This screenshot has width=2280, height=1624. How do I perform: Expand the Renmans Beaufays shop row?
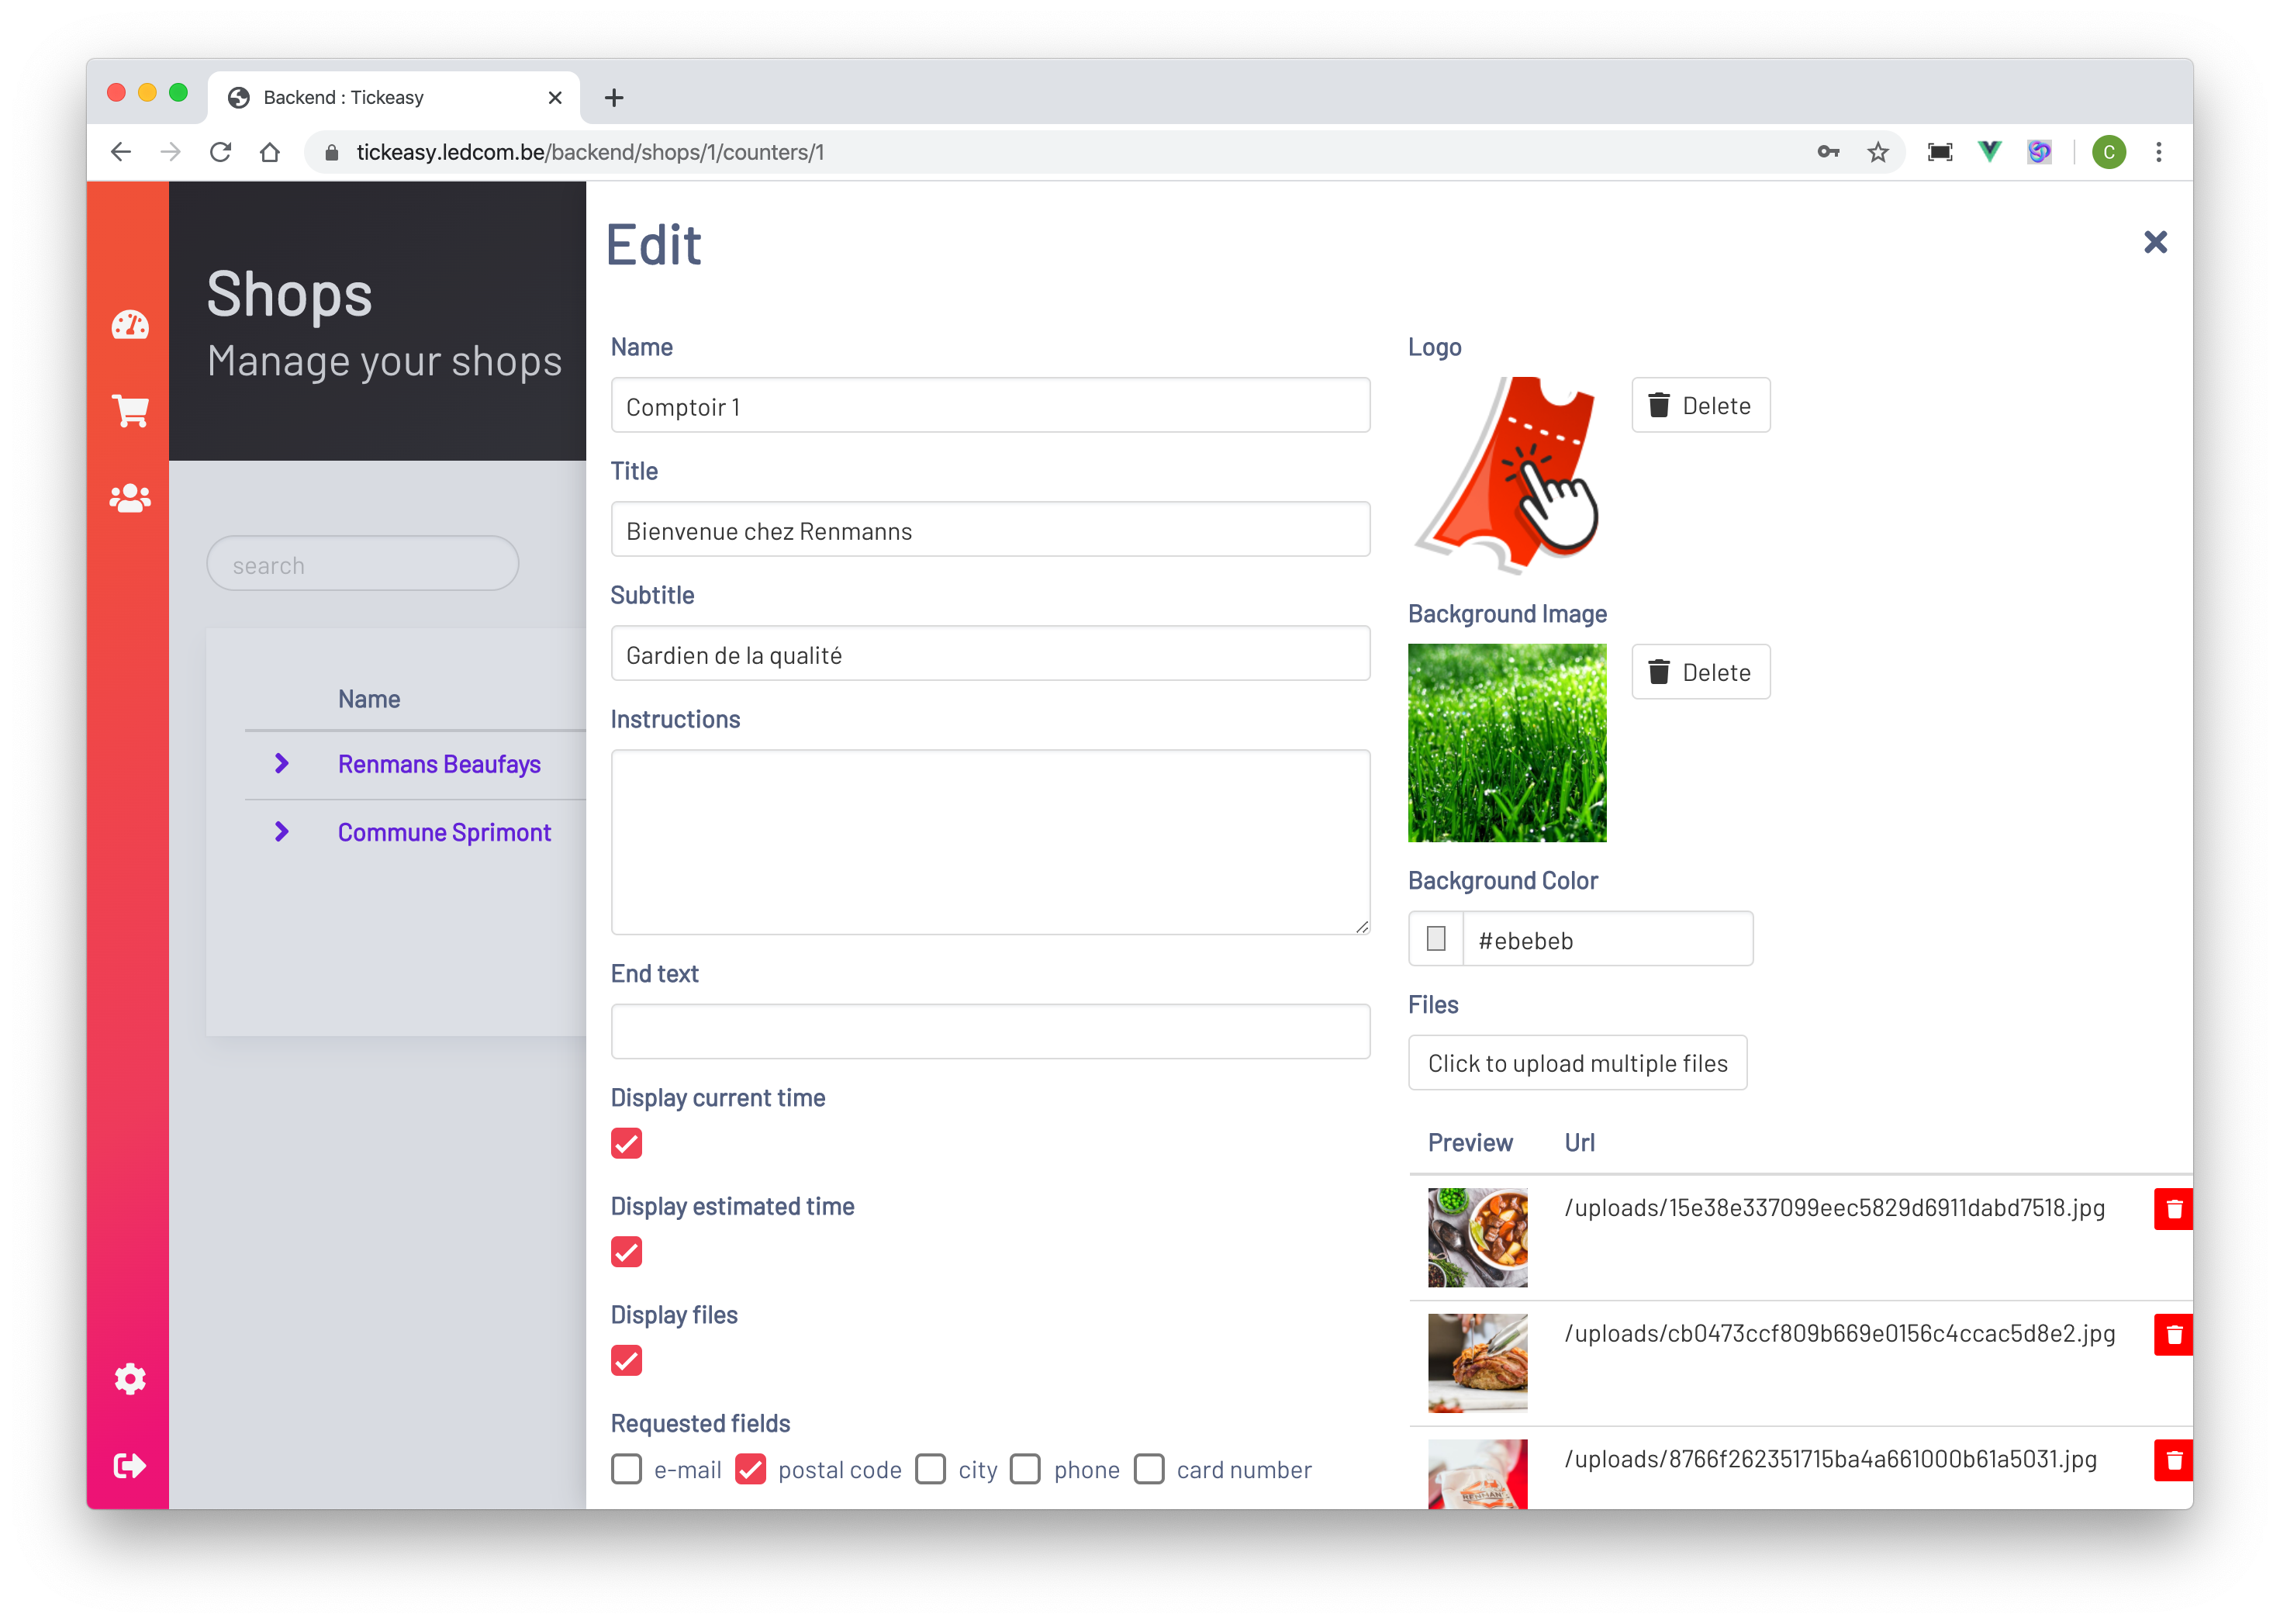click(282, 764)
